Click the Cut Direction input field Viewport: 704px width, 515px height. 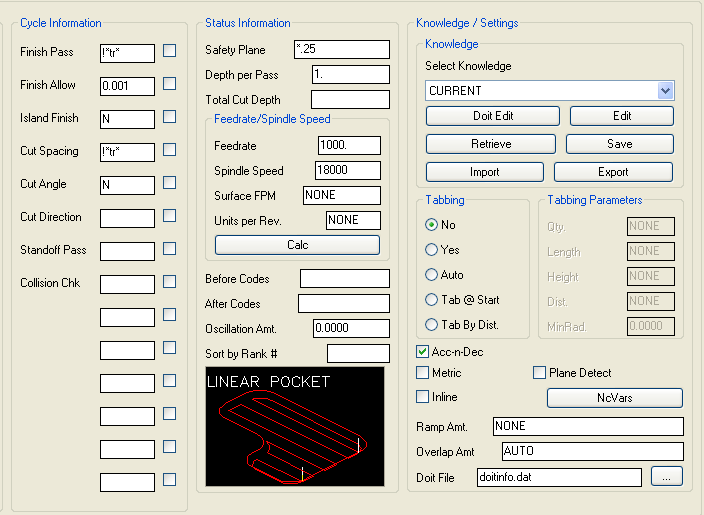coord(128,218)
